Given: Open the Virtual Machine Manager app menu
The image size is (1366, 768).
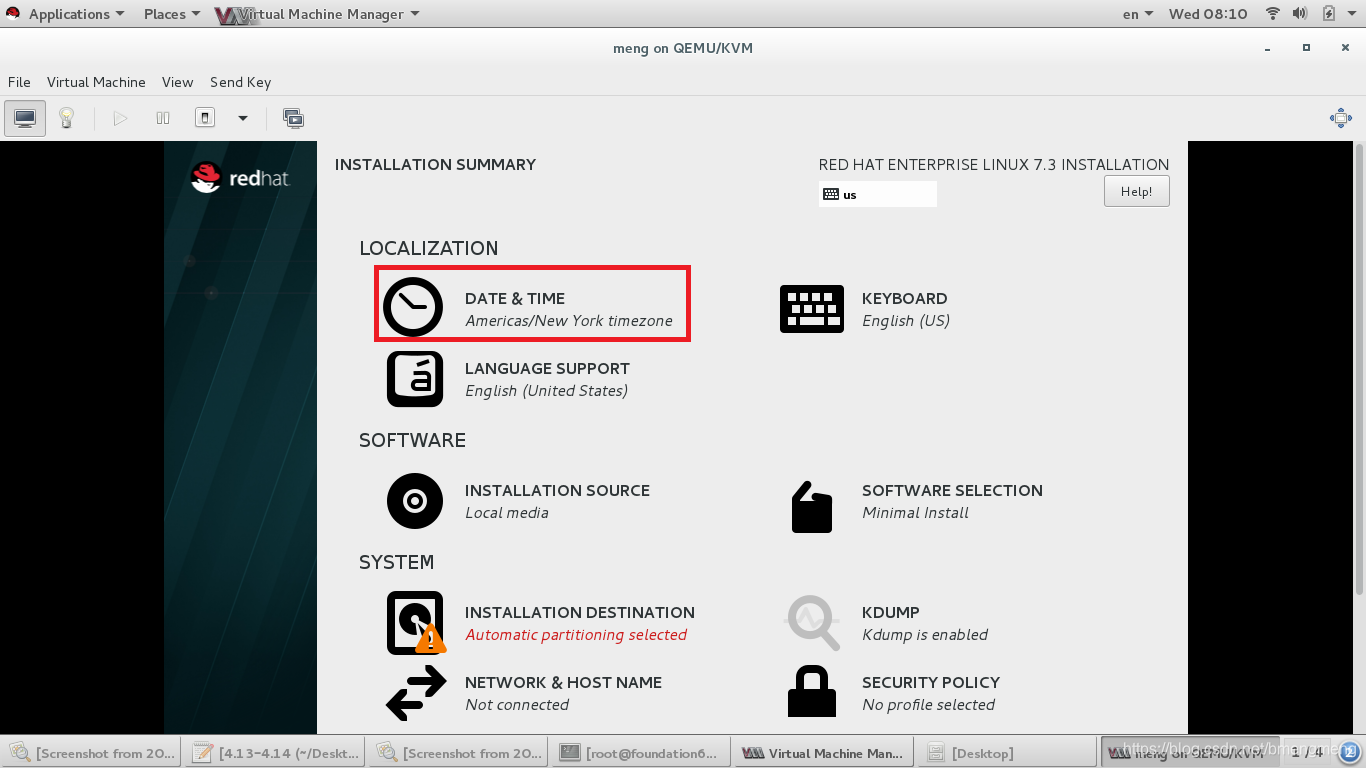Looking at the screenshot, I should (317, 14).
